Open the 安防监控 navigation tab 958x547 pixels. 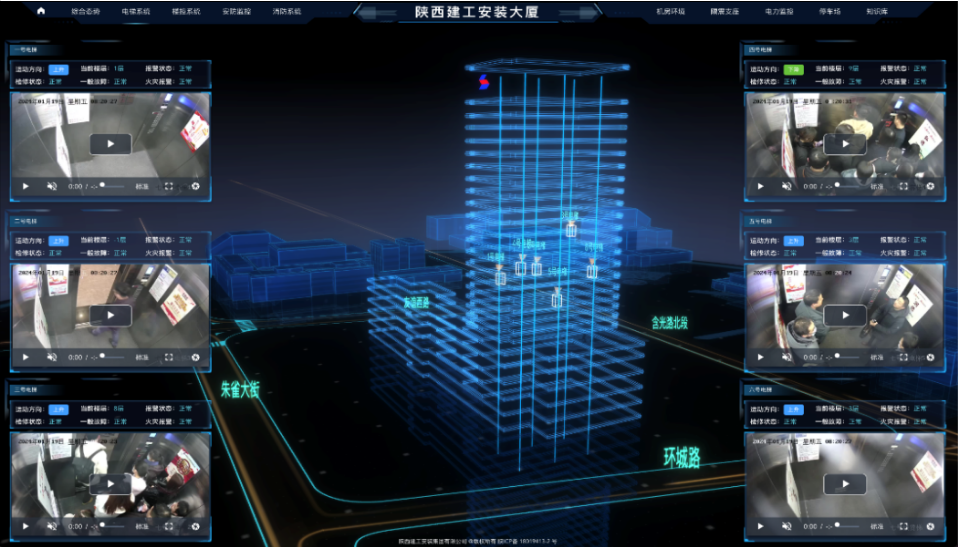tap(236, 12)
